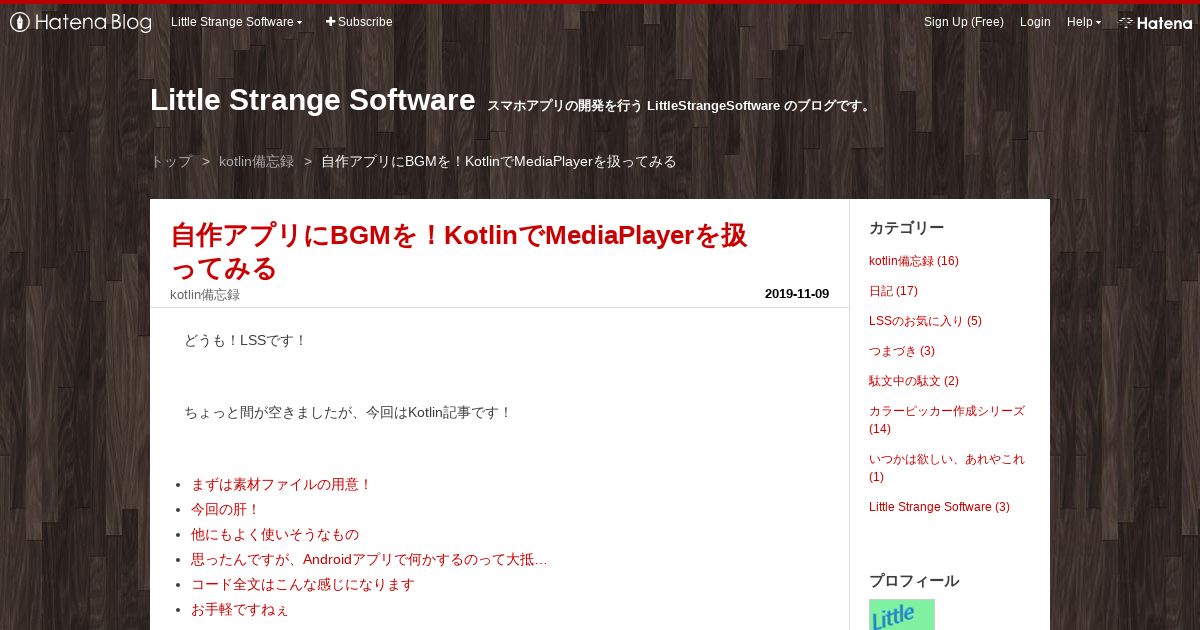Open sidebar category カラーピッカー作成シリーズ (14)
1200x630 pixels.
pyautogui.click(x=947, y=420)
